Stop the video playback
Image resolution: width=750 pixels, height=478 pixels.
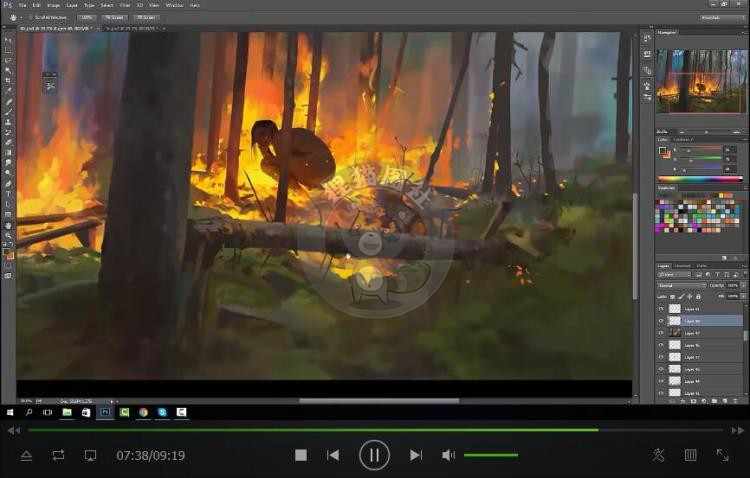click(301, 455)
